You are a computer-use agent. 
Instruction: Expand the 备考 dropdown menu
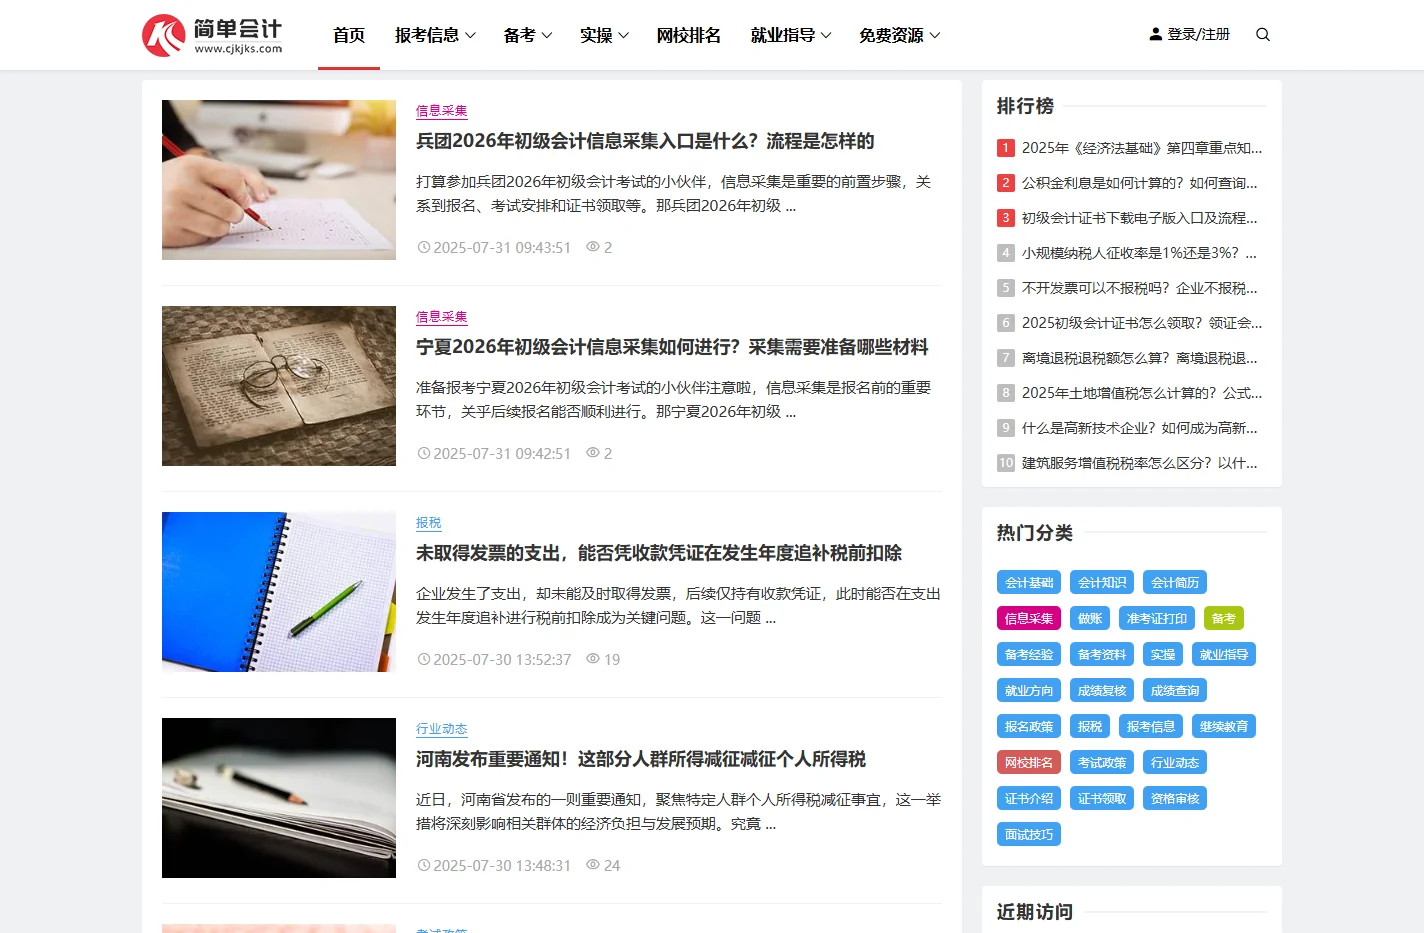(x=528, y=35)
